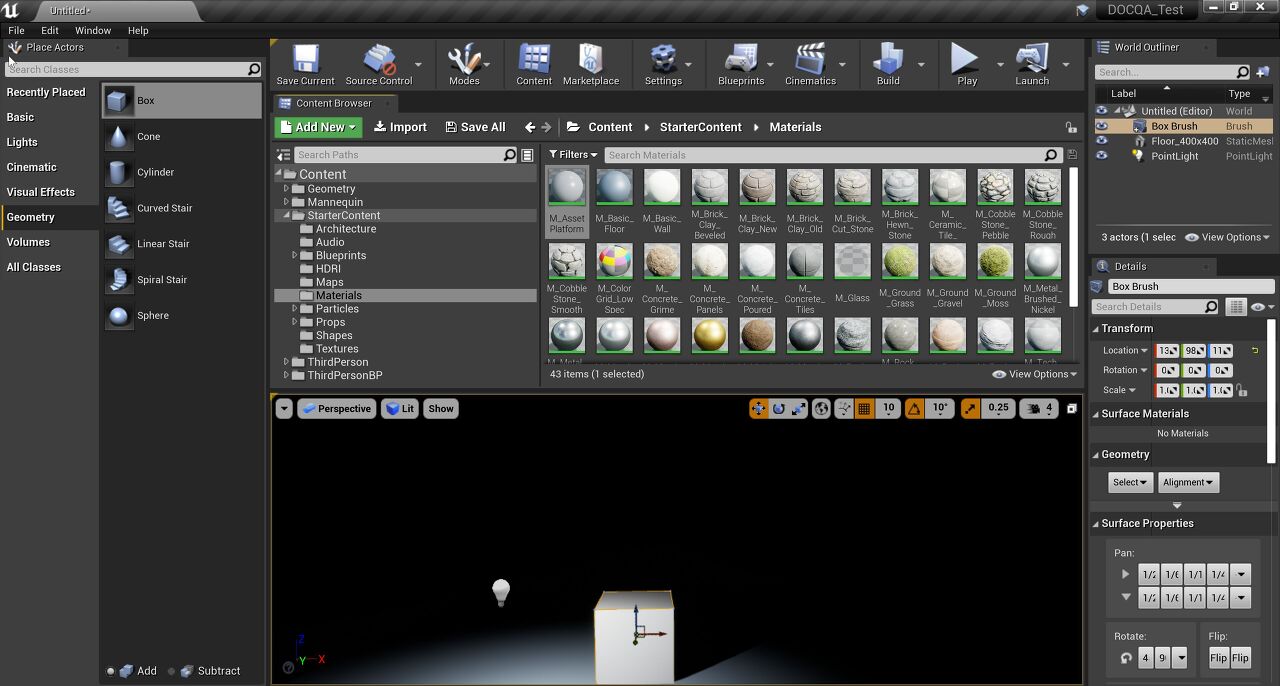Screen dimensions: 1280x686
Task: Select the Box geometry brush
Action: tap(182, 101)
